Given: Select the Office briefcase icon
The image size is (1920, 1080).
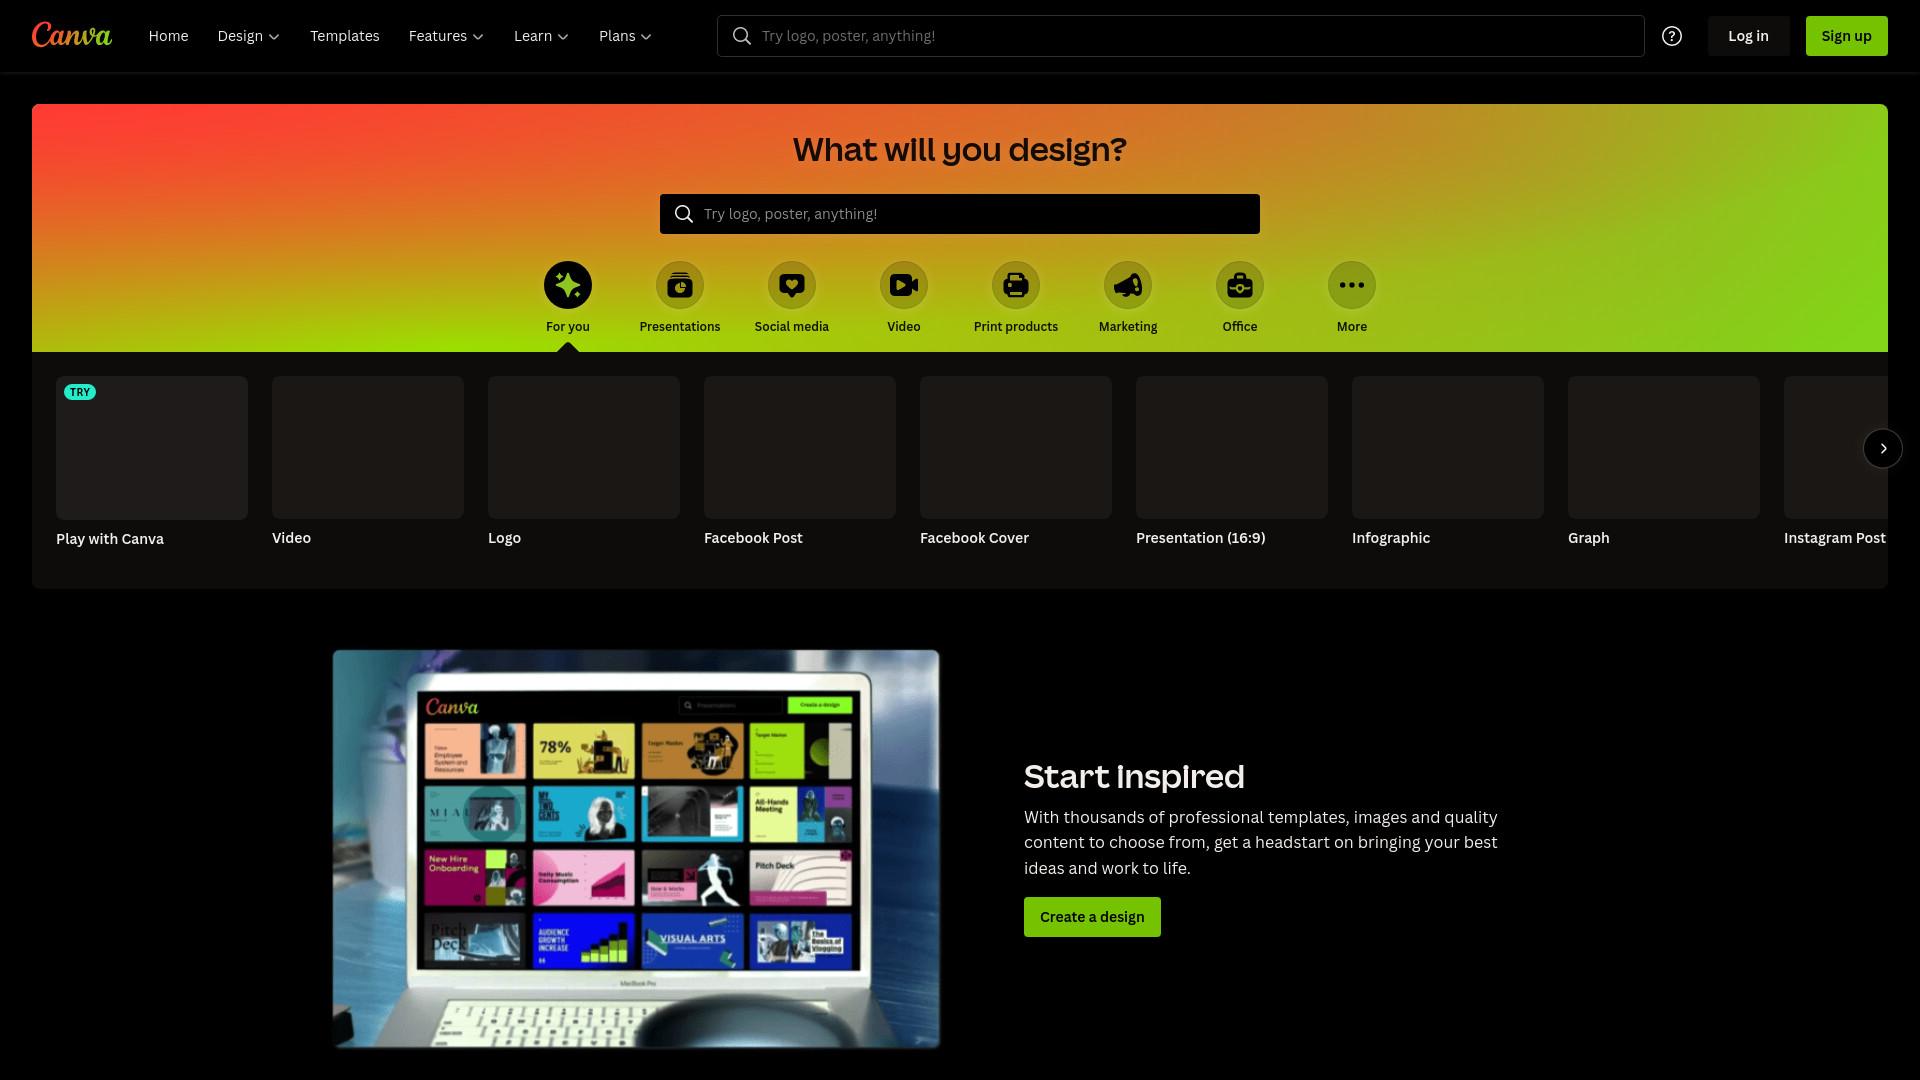Looking at the screenshot, I should (x=1240, y=286).
